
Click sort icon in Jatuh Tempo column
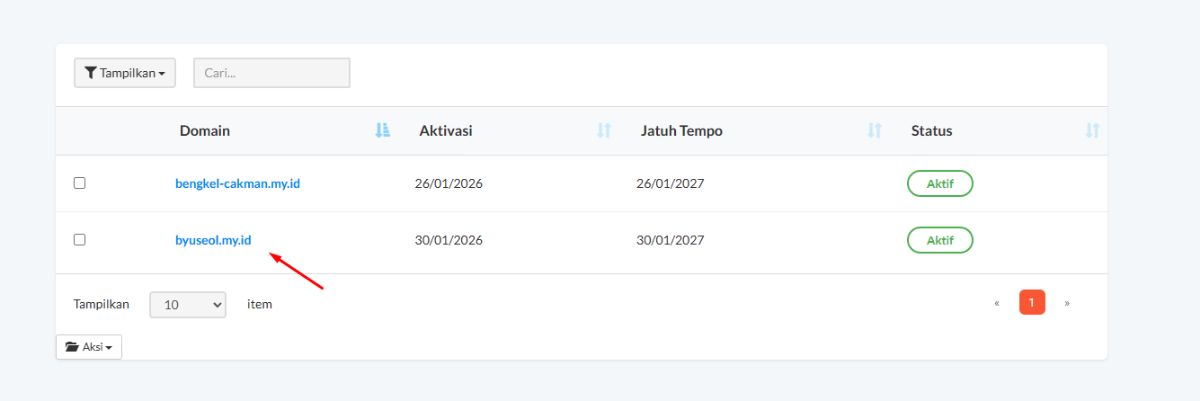[875, 131]
